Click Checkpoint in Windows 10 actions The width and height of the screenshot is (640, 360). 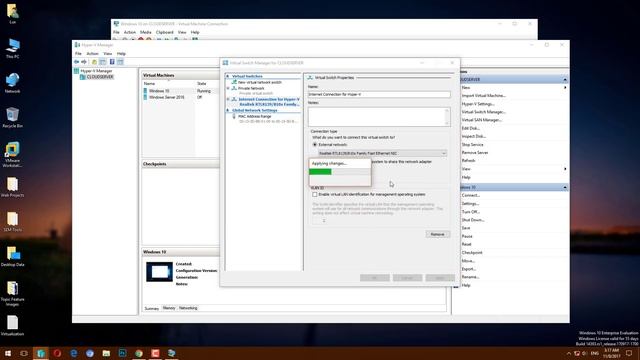pos(472,253)
